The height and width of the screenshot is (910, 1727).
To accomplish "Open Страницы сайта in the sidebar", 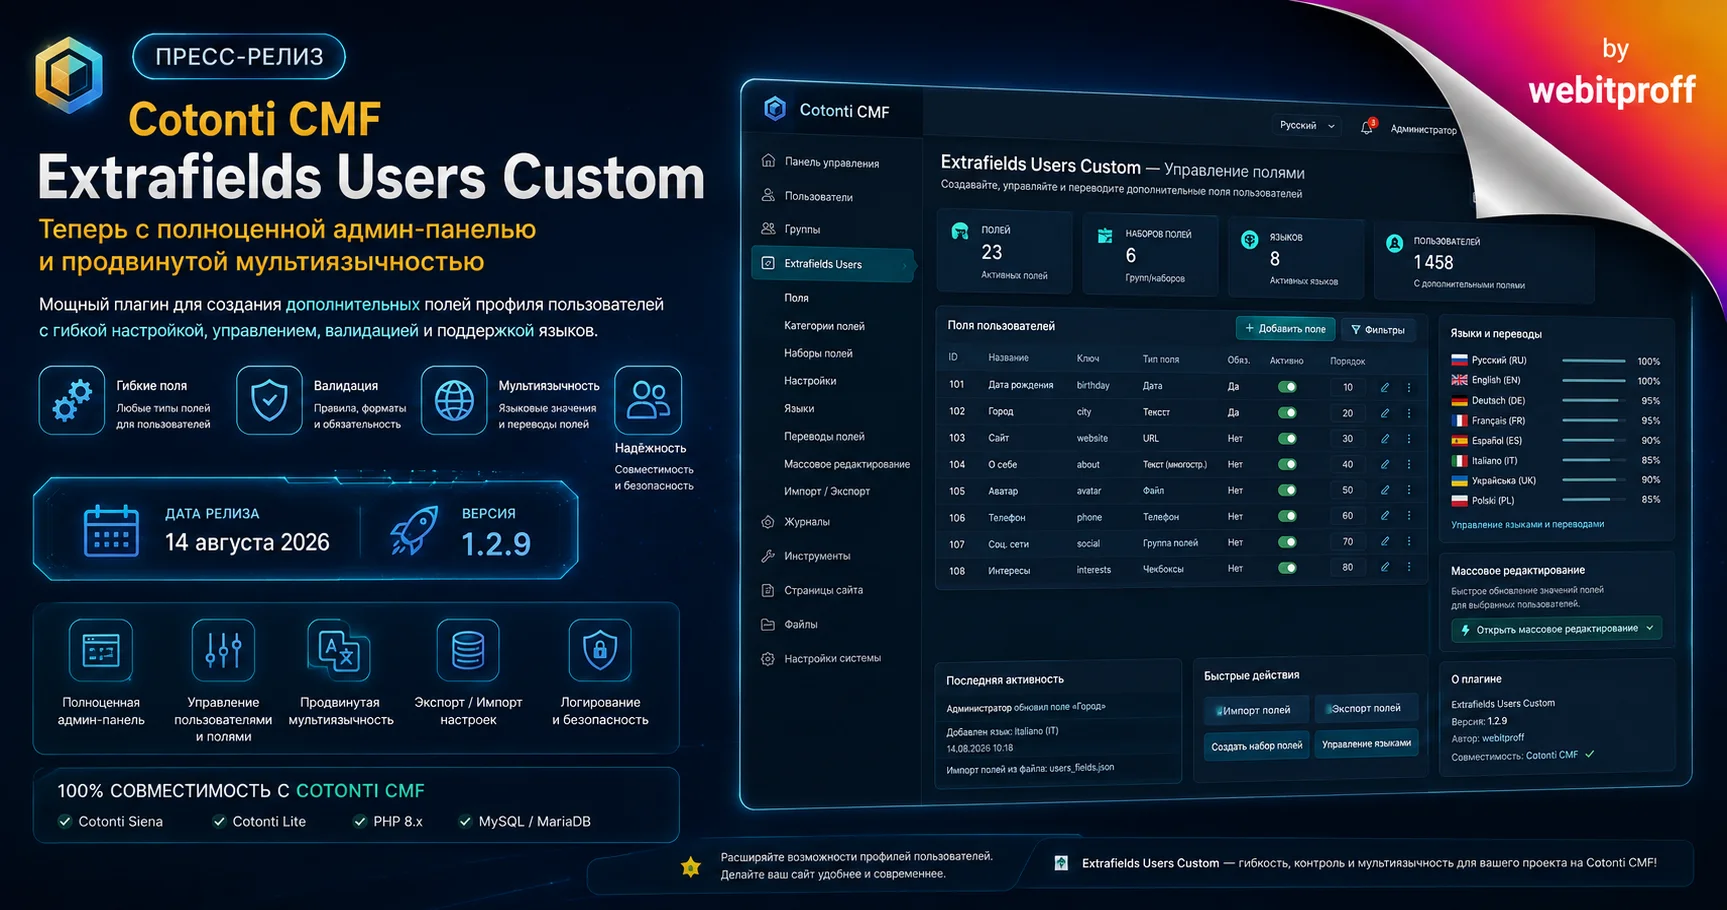I will point(823,590).
